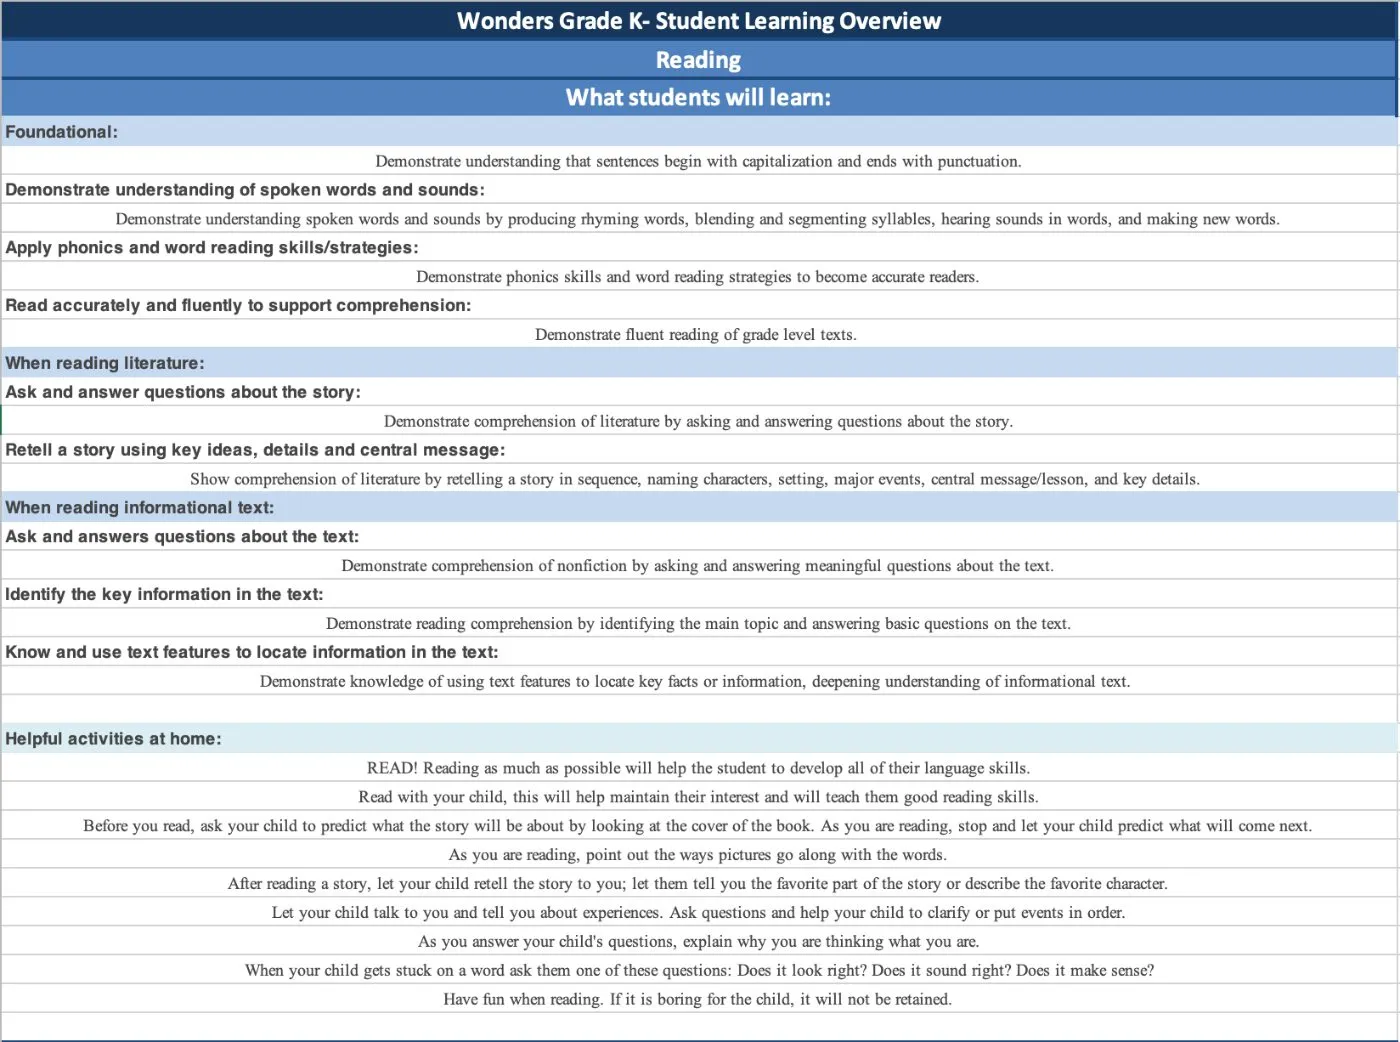Select the cell about identifying the main topic
Screen dimensions: 1400x1042
[x=699, y=624]
